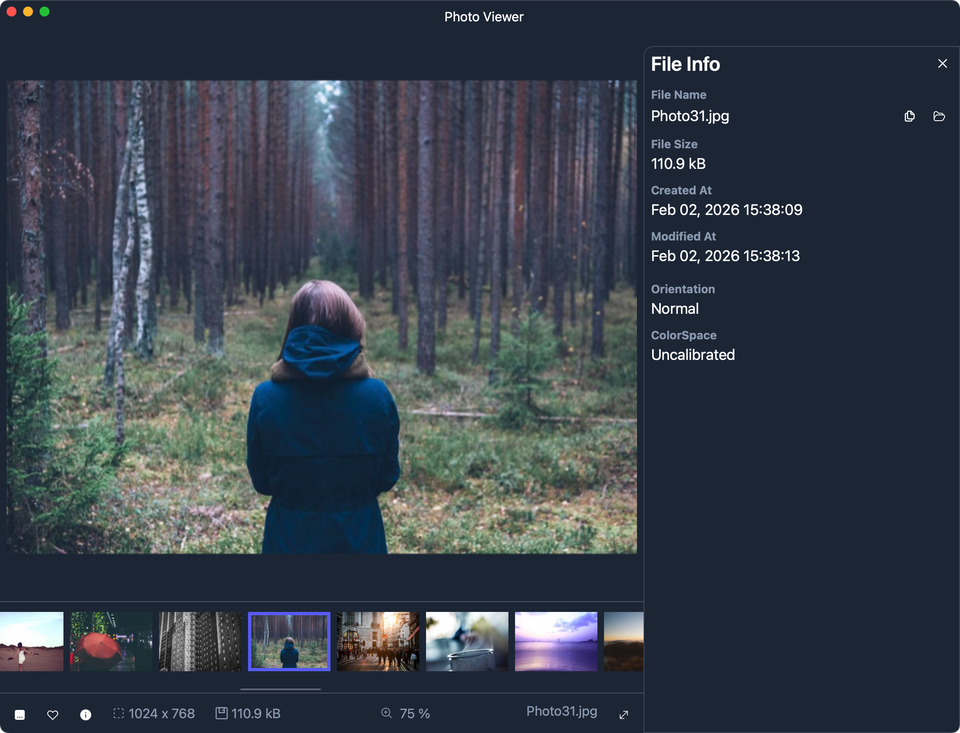The height and width of the screenshot is (733, 960).
Task: Click the street scene photo thumbnail
Action: (x=377, y=641)
